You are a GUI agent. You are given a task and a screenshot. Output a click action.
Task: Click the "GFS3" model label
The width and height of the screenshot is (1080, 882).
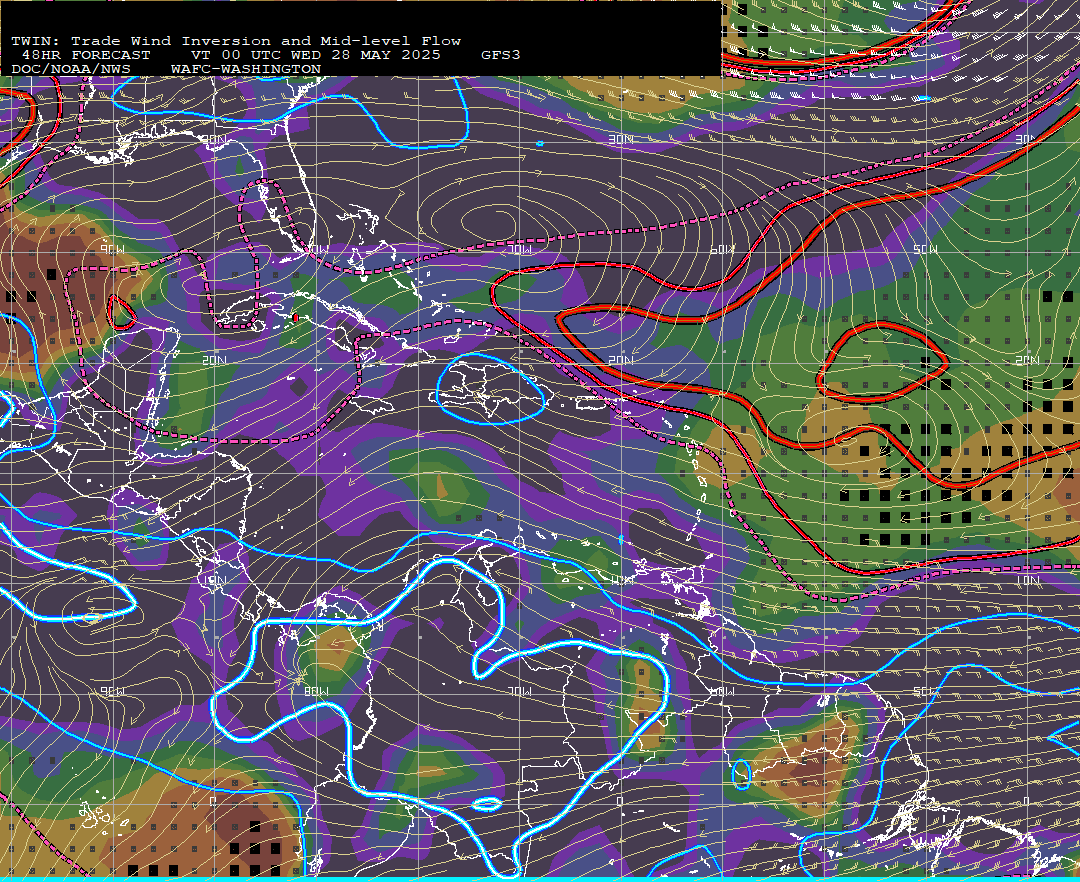[501, 55]
